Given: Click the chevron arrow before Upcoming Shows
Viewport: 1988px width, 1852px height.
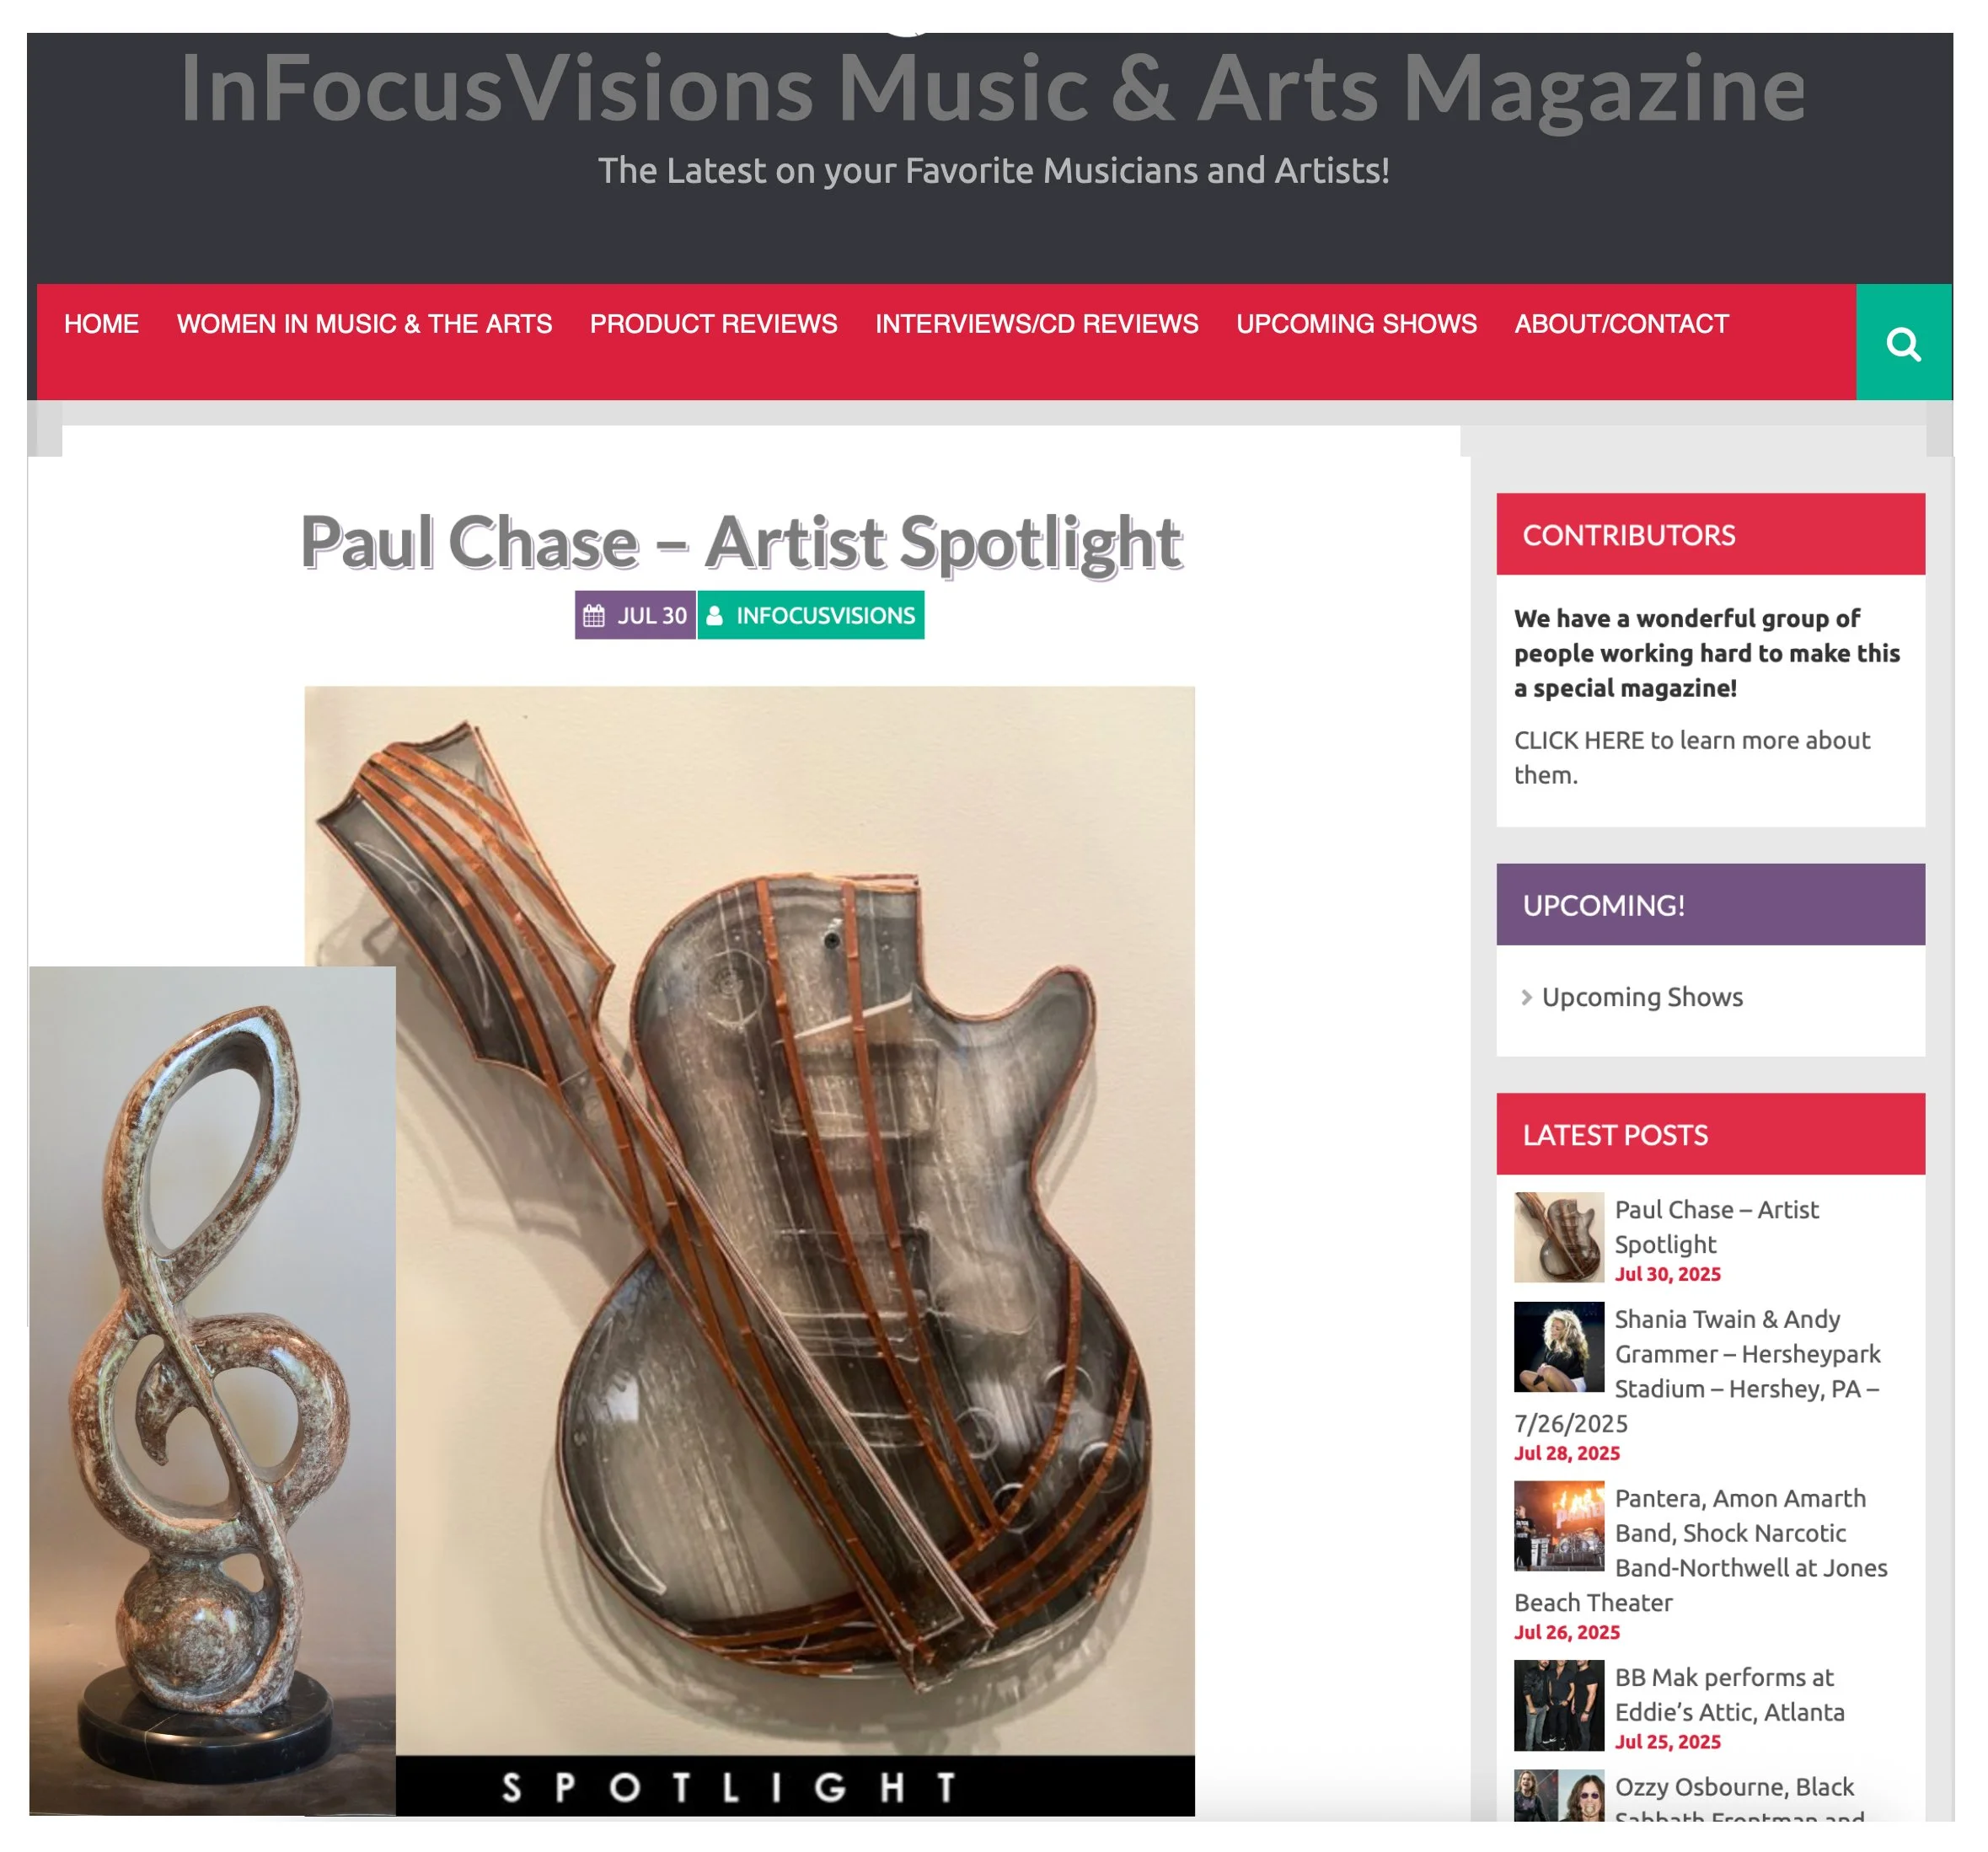Looking at the screenshot, I should pyautogui.click(x=1526, y=997).
